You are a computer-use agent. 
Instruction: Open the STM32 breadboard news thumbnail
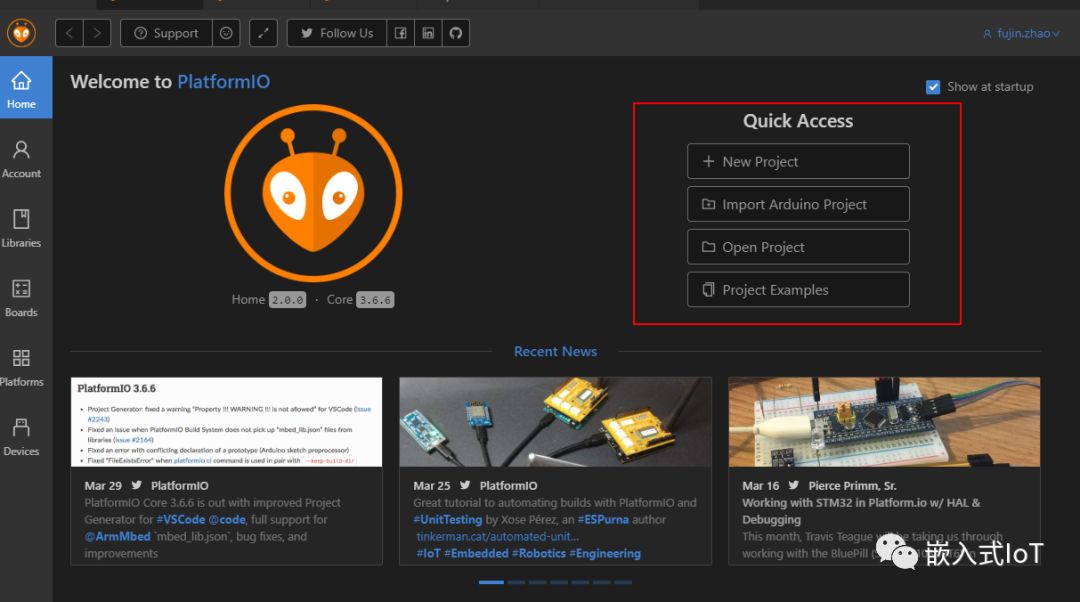coord(884,421)
